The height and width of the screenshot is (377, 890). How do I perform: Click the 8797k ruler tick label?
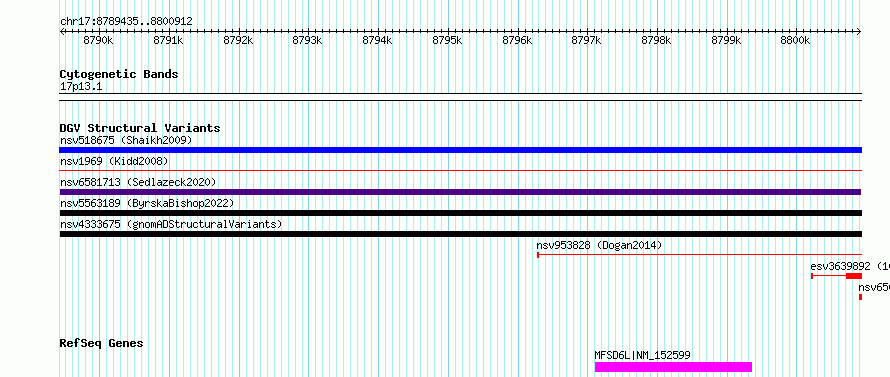pyautogui.click(x=587, y=40)
